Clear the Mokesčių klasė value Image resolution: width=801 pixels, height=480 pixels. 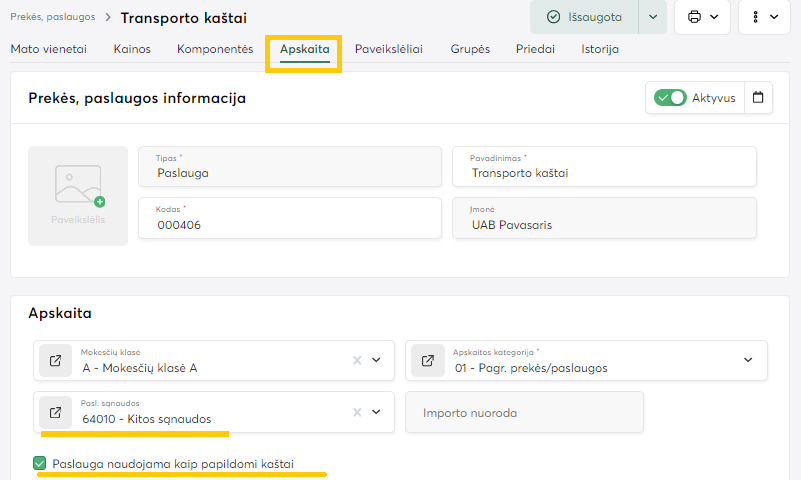(357, 361)
